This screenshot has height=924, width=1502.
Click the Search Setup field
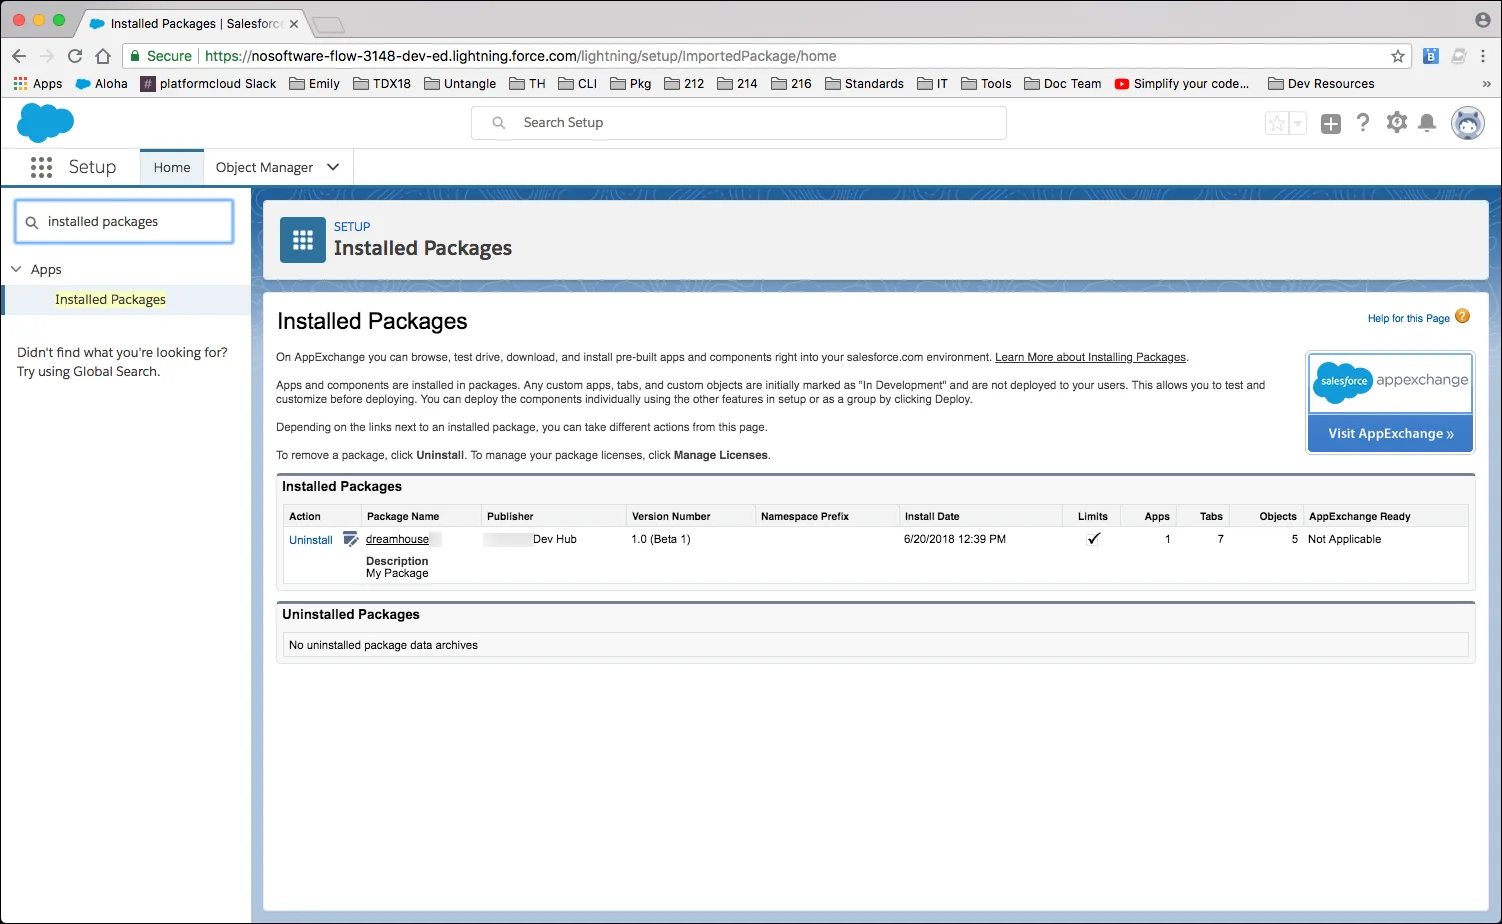(739, 123)
